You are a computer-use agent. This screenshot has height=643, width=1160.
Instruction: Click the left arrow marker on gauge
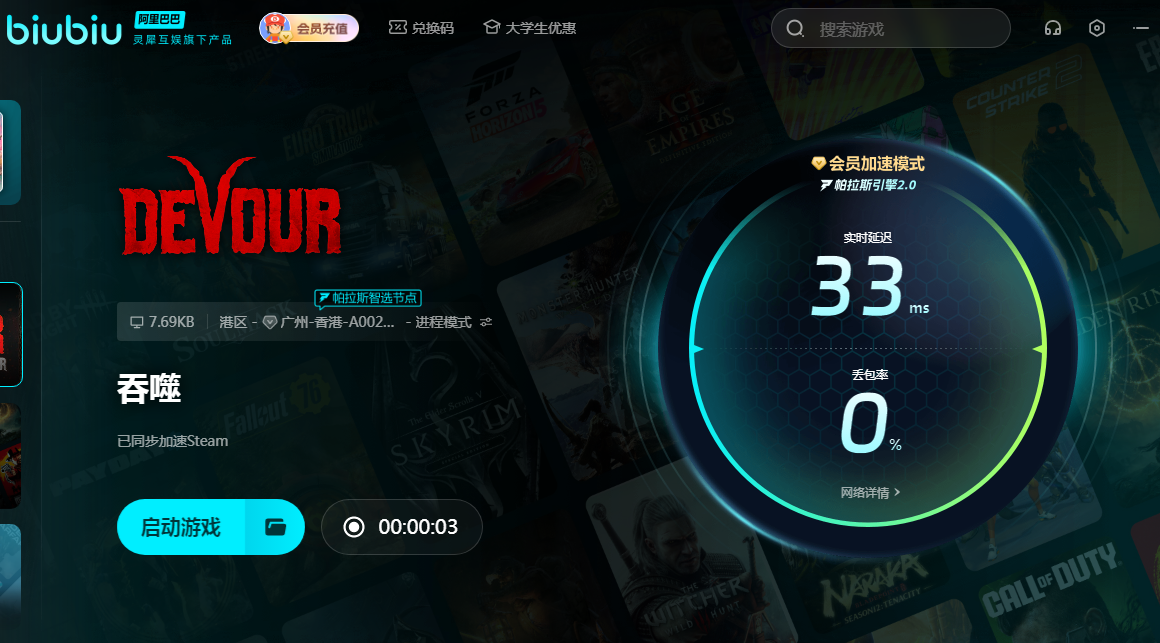(696, 349)
